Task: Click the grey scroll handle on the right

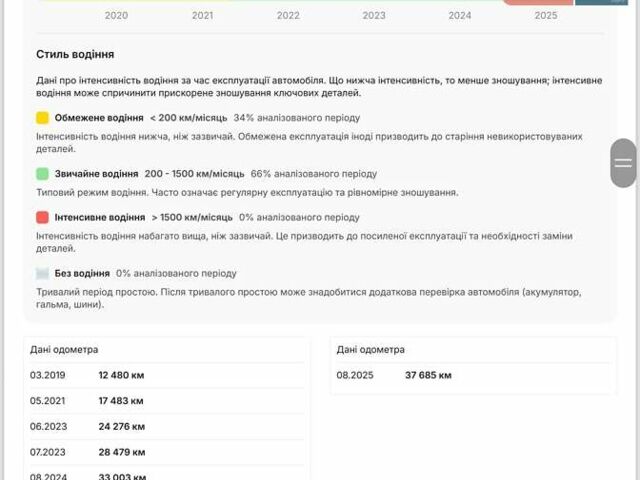Action: coord(623,163)
